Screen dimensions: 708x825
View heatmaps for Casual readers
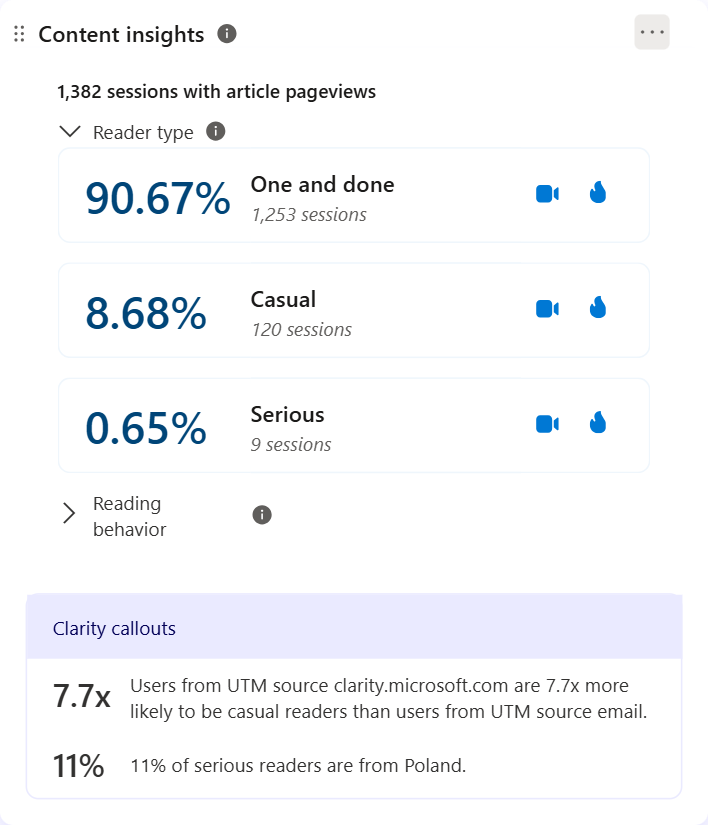click(598, 307)
